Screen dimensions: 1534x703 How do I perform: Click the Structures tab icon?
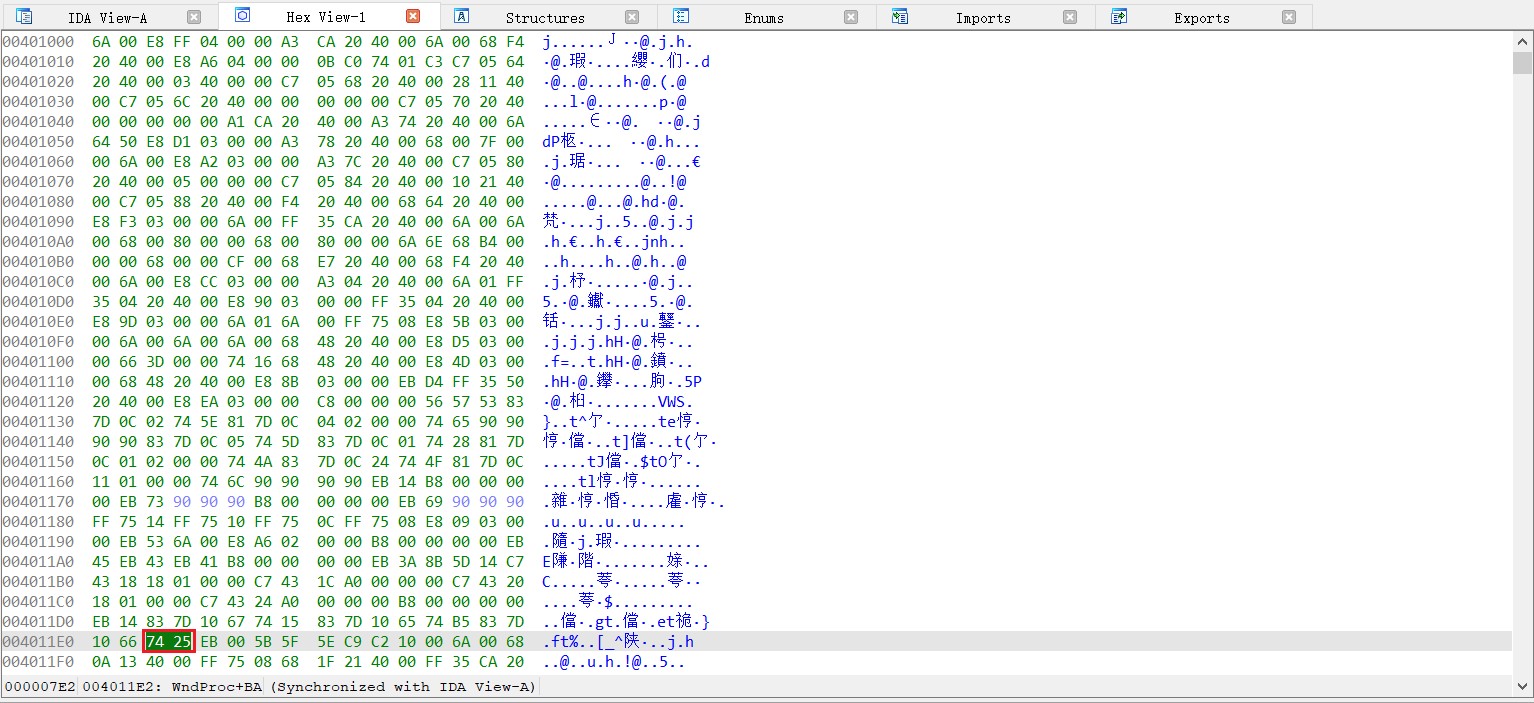coord(461,16)
